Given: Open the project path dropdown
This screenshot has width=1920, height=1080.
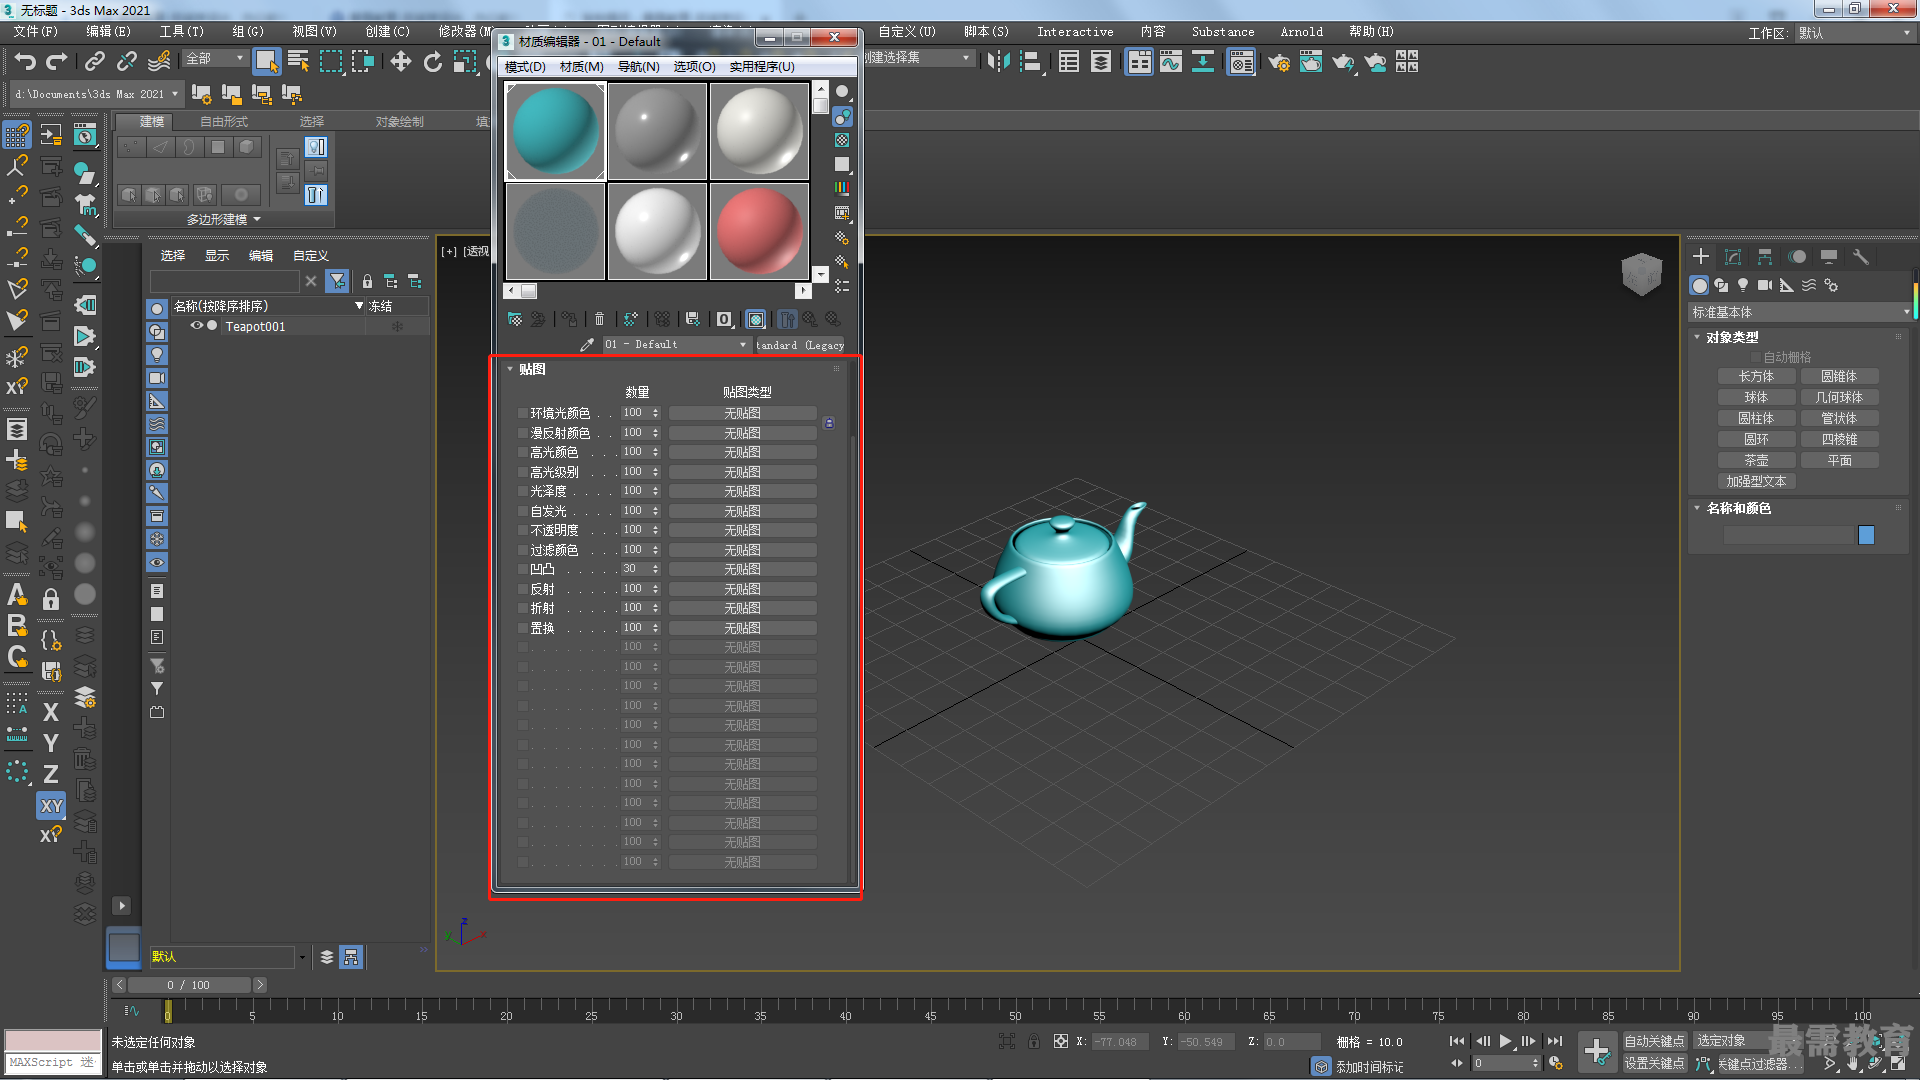Looking at the screenshot, I should pos(96,94).
